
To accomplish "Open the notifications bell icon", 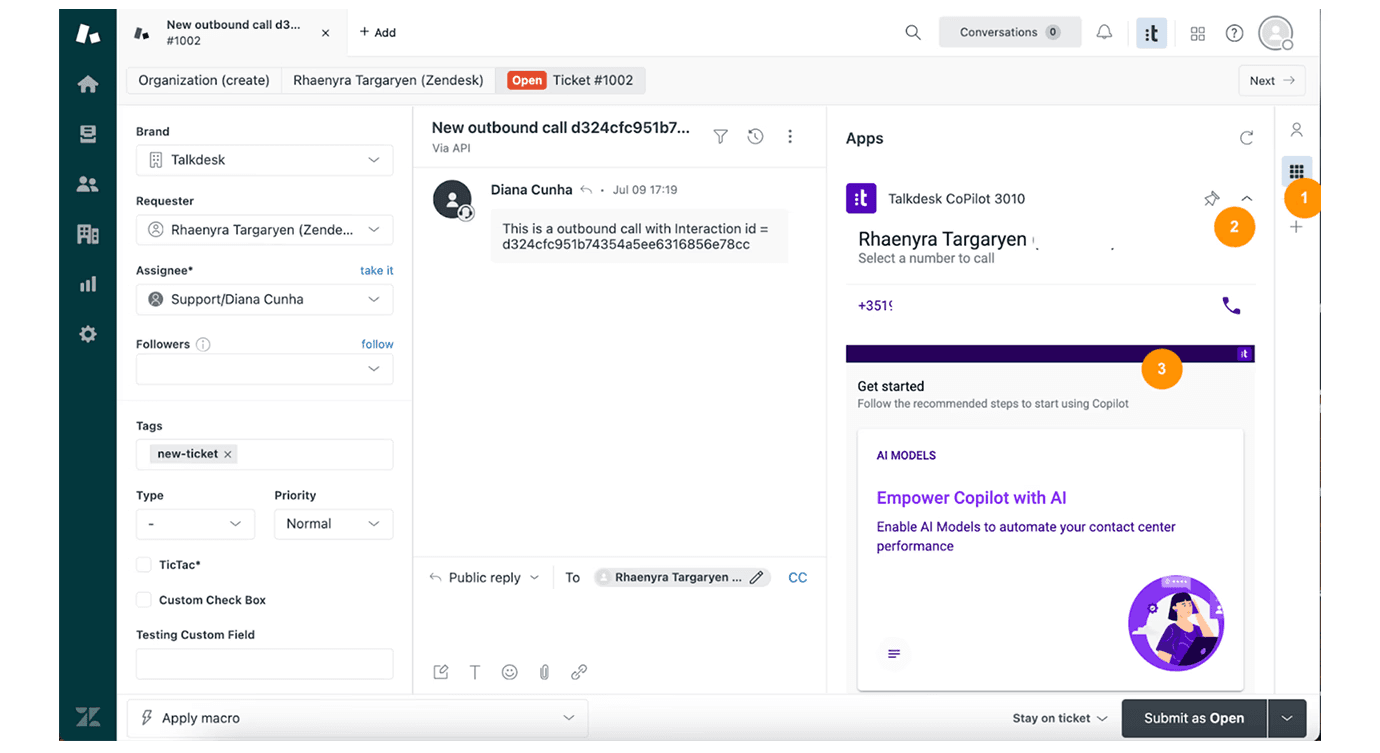I will coord(1104,32).
